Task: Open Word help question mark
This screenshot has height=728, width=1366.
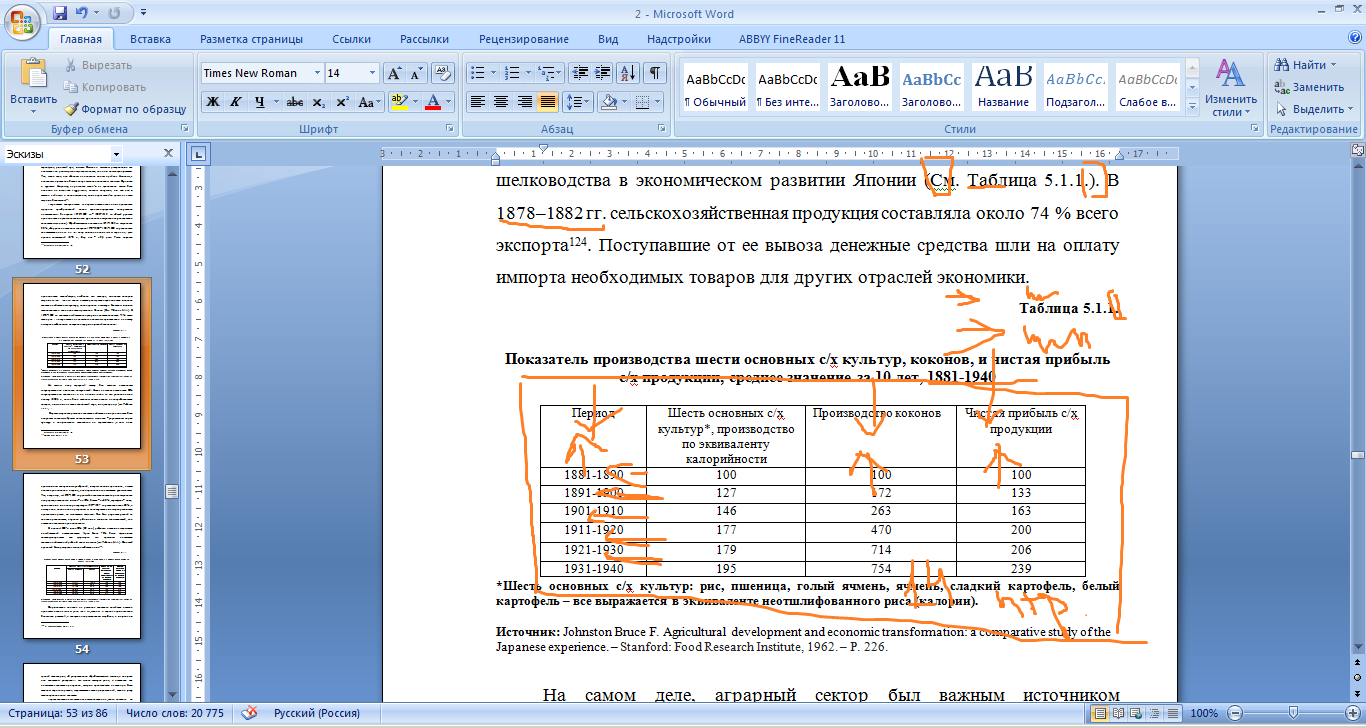Action: coord(1354,39)
